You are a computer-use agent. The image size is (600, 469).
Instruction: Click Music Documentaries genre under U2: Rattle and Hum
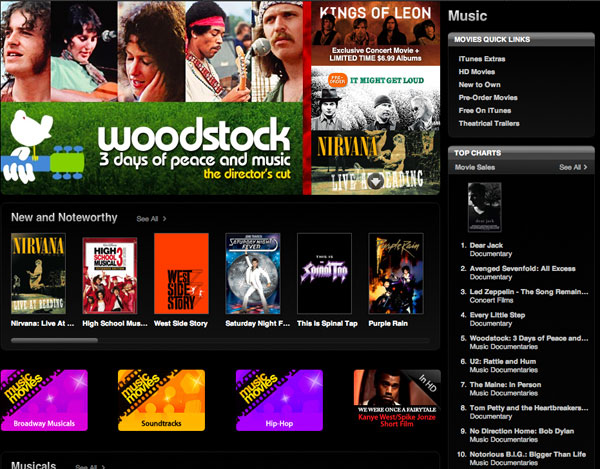coord(504,370)
